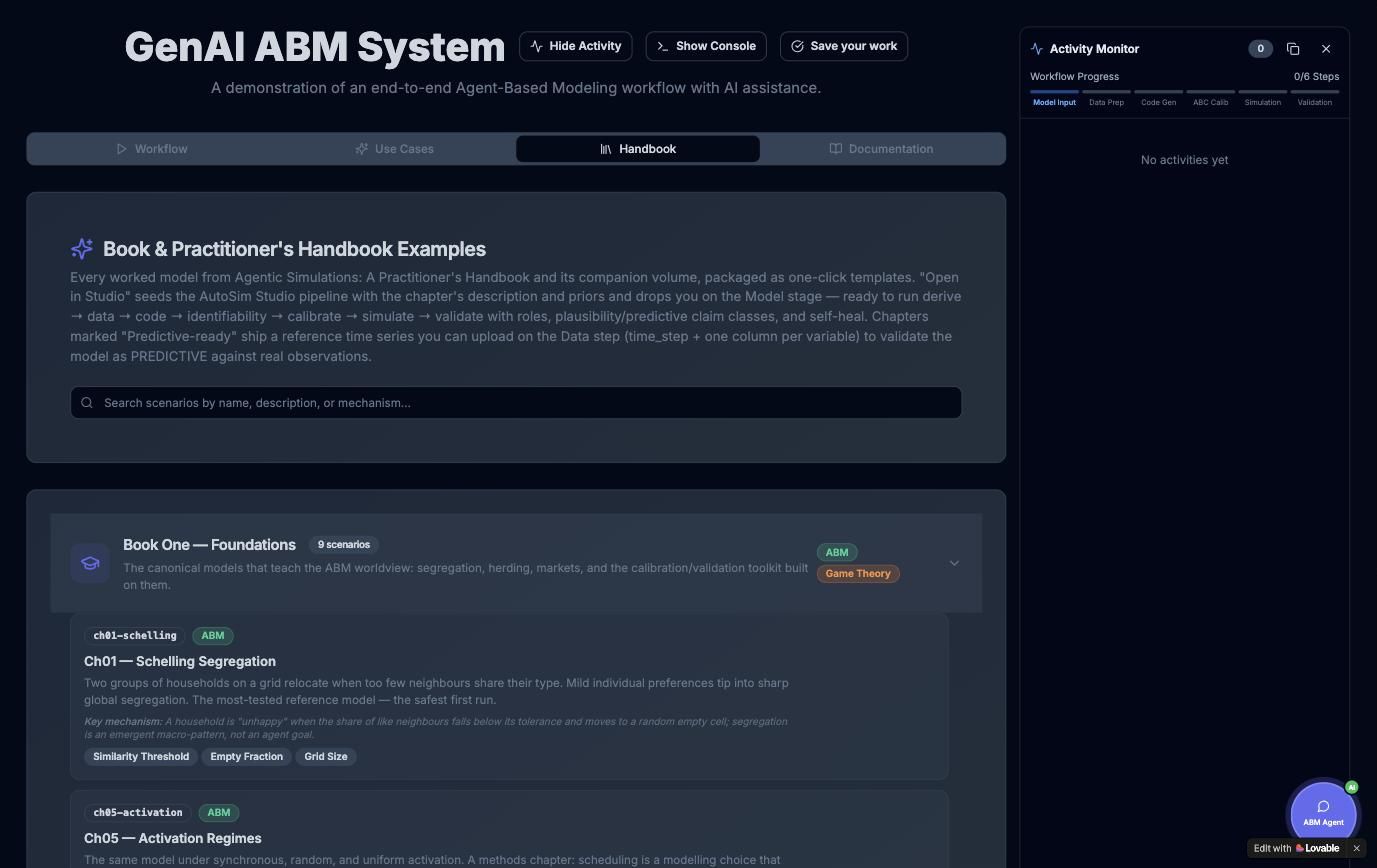Click the sparkle icon on Use Cases tab
The image size is (1377, 868).
tap(362, 149)
